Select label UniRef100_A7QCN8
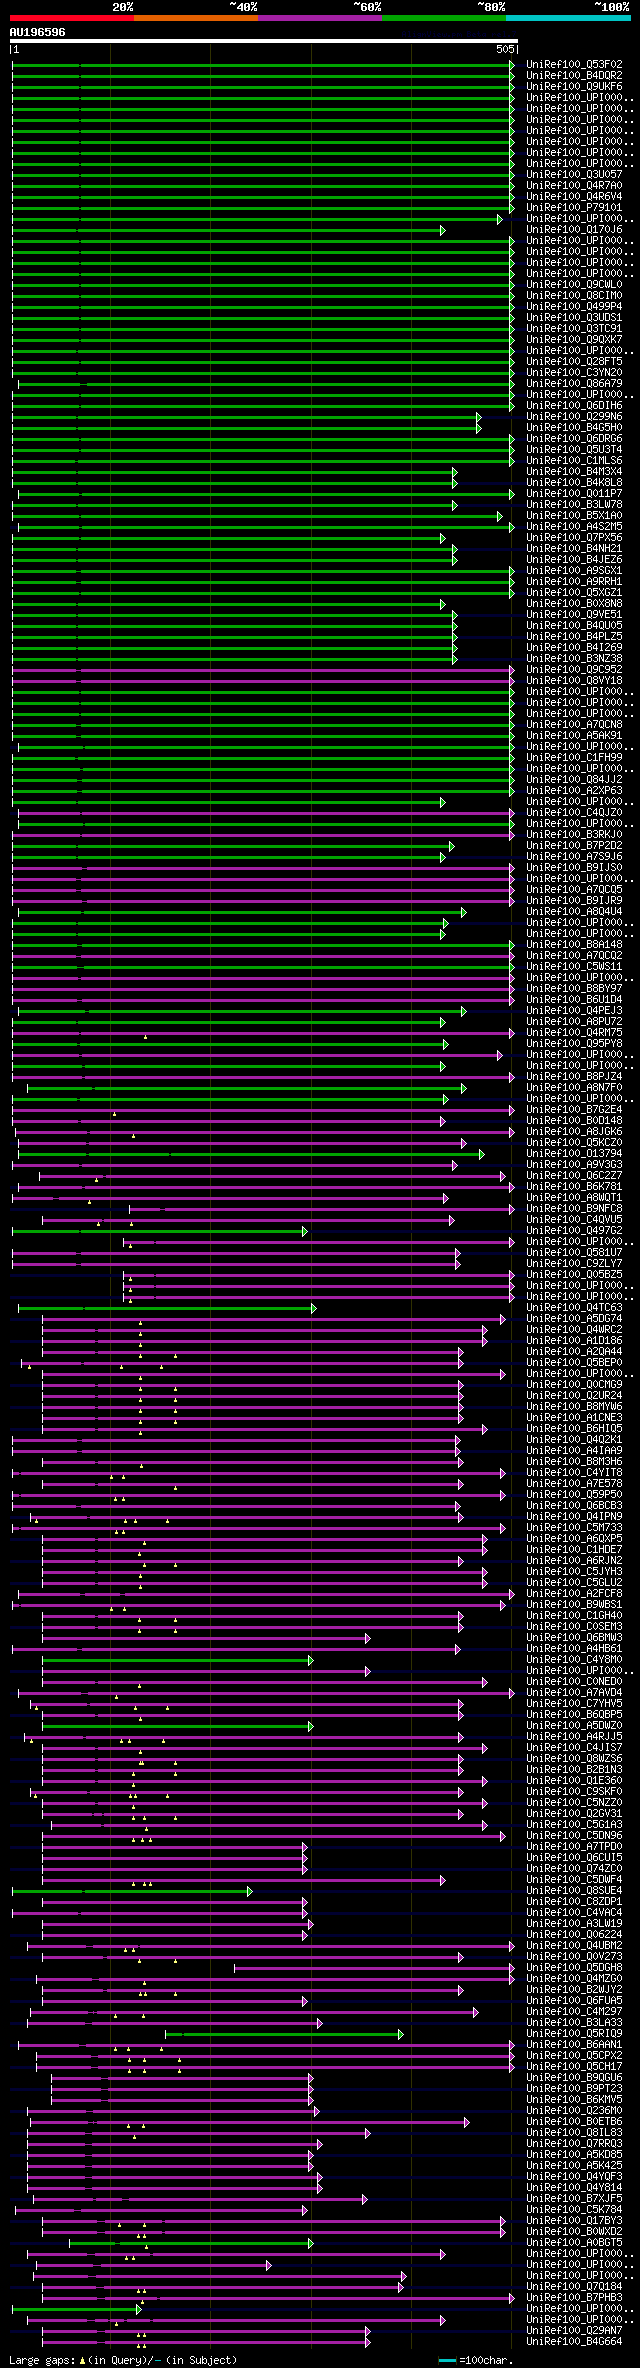 click(574, 725)
